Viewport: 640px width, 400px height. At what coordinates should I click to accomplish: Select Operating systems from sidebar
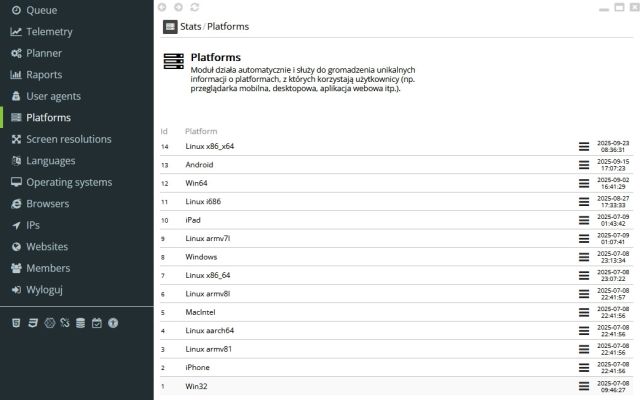tap(69, 182)
